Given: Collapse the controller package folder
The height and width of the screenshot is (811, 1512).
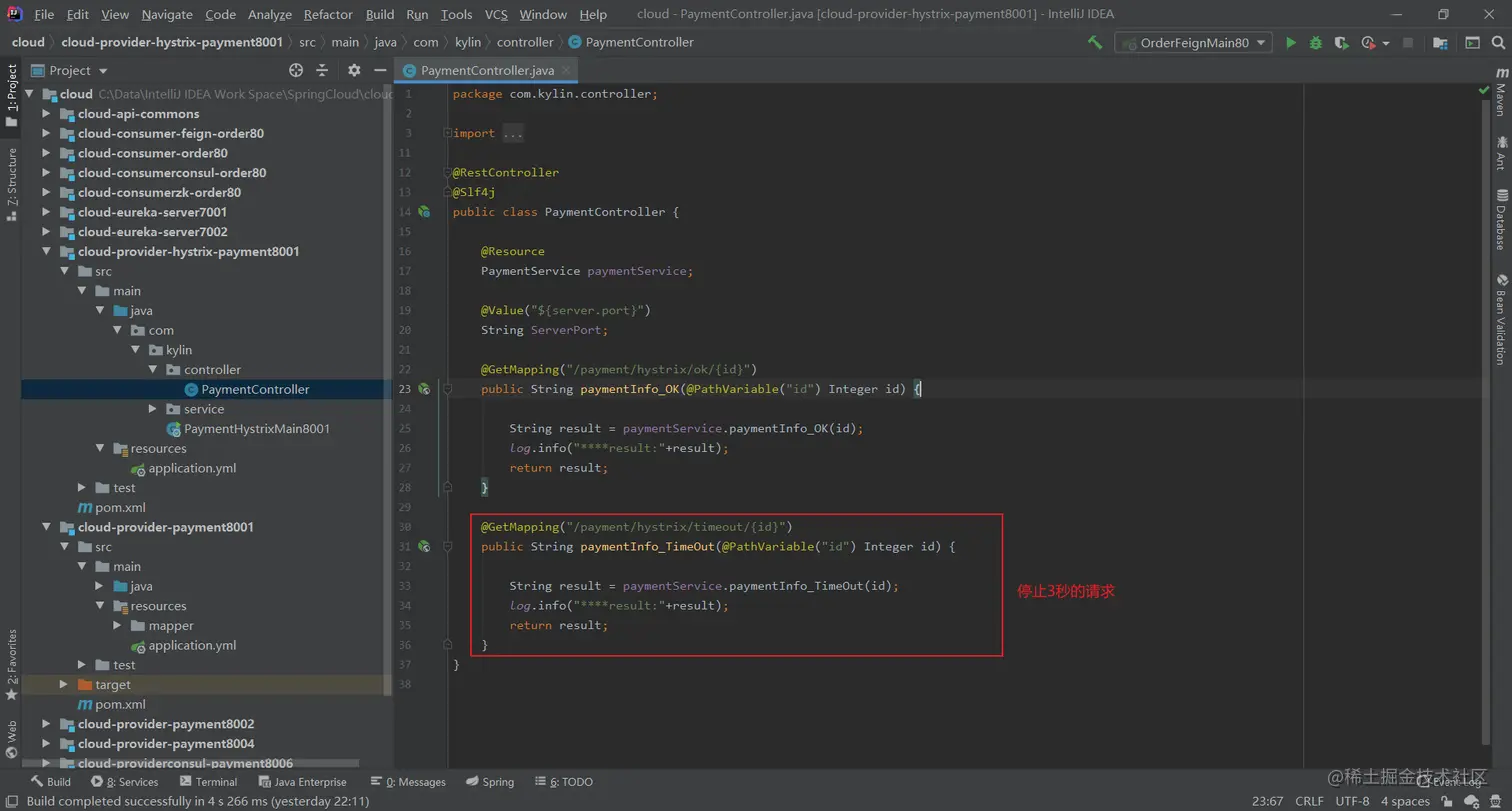Looking at the screenshot, I should 152,370.
